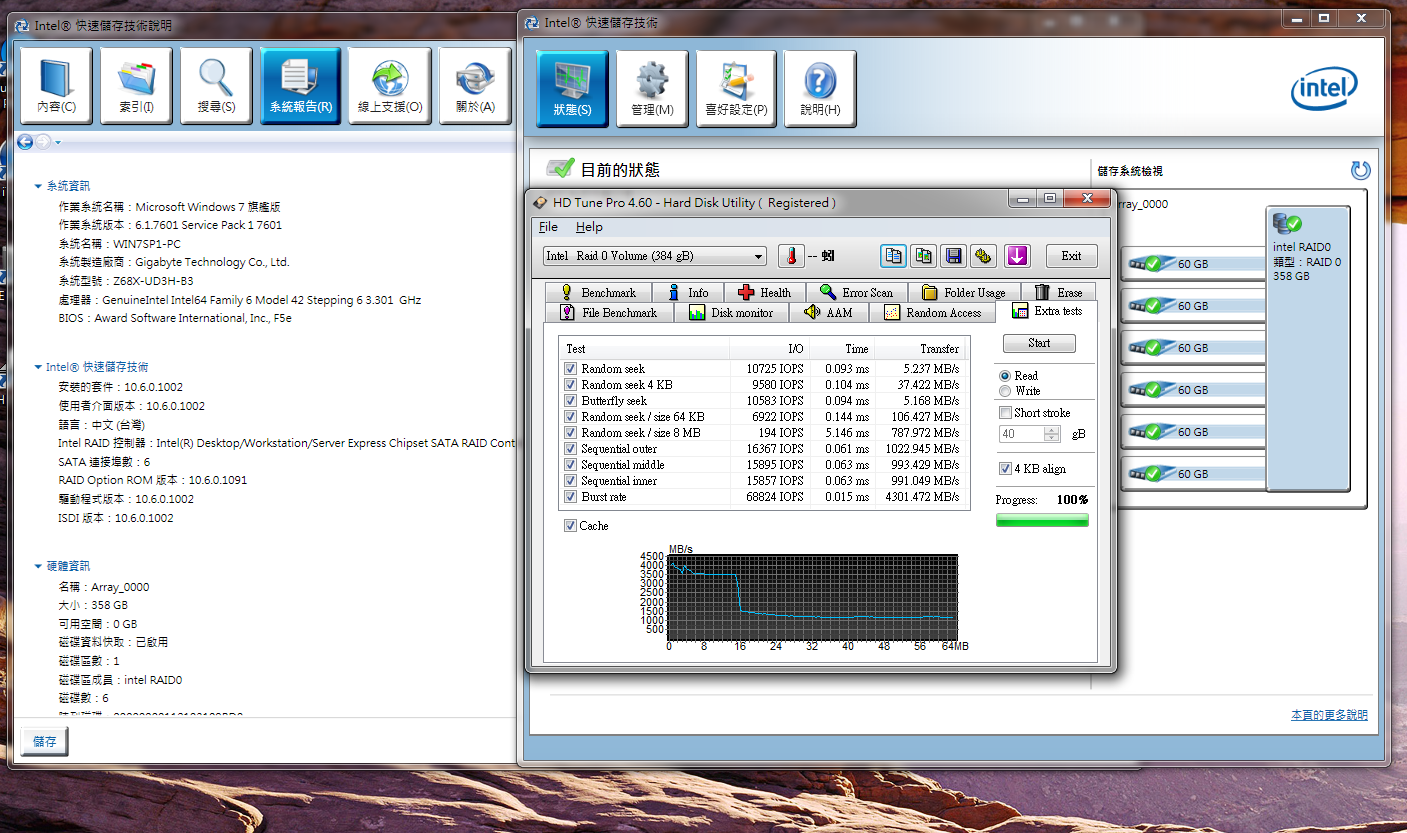Uncheck the Random seek 4 KB test
Screen dimensions: 1407x833
tap(570, 385)
